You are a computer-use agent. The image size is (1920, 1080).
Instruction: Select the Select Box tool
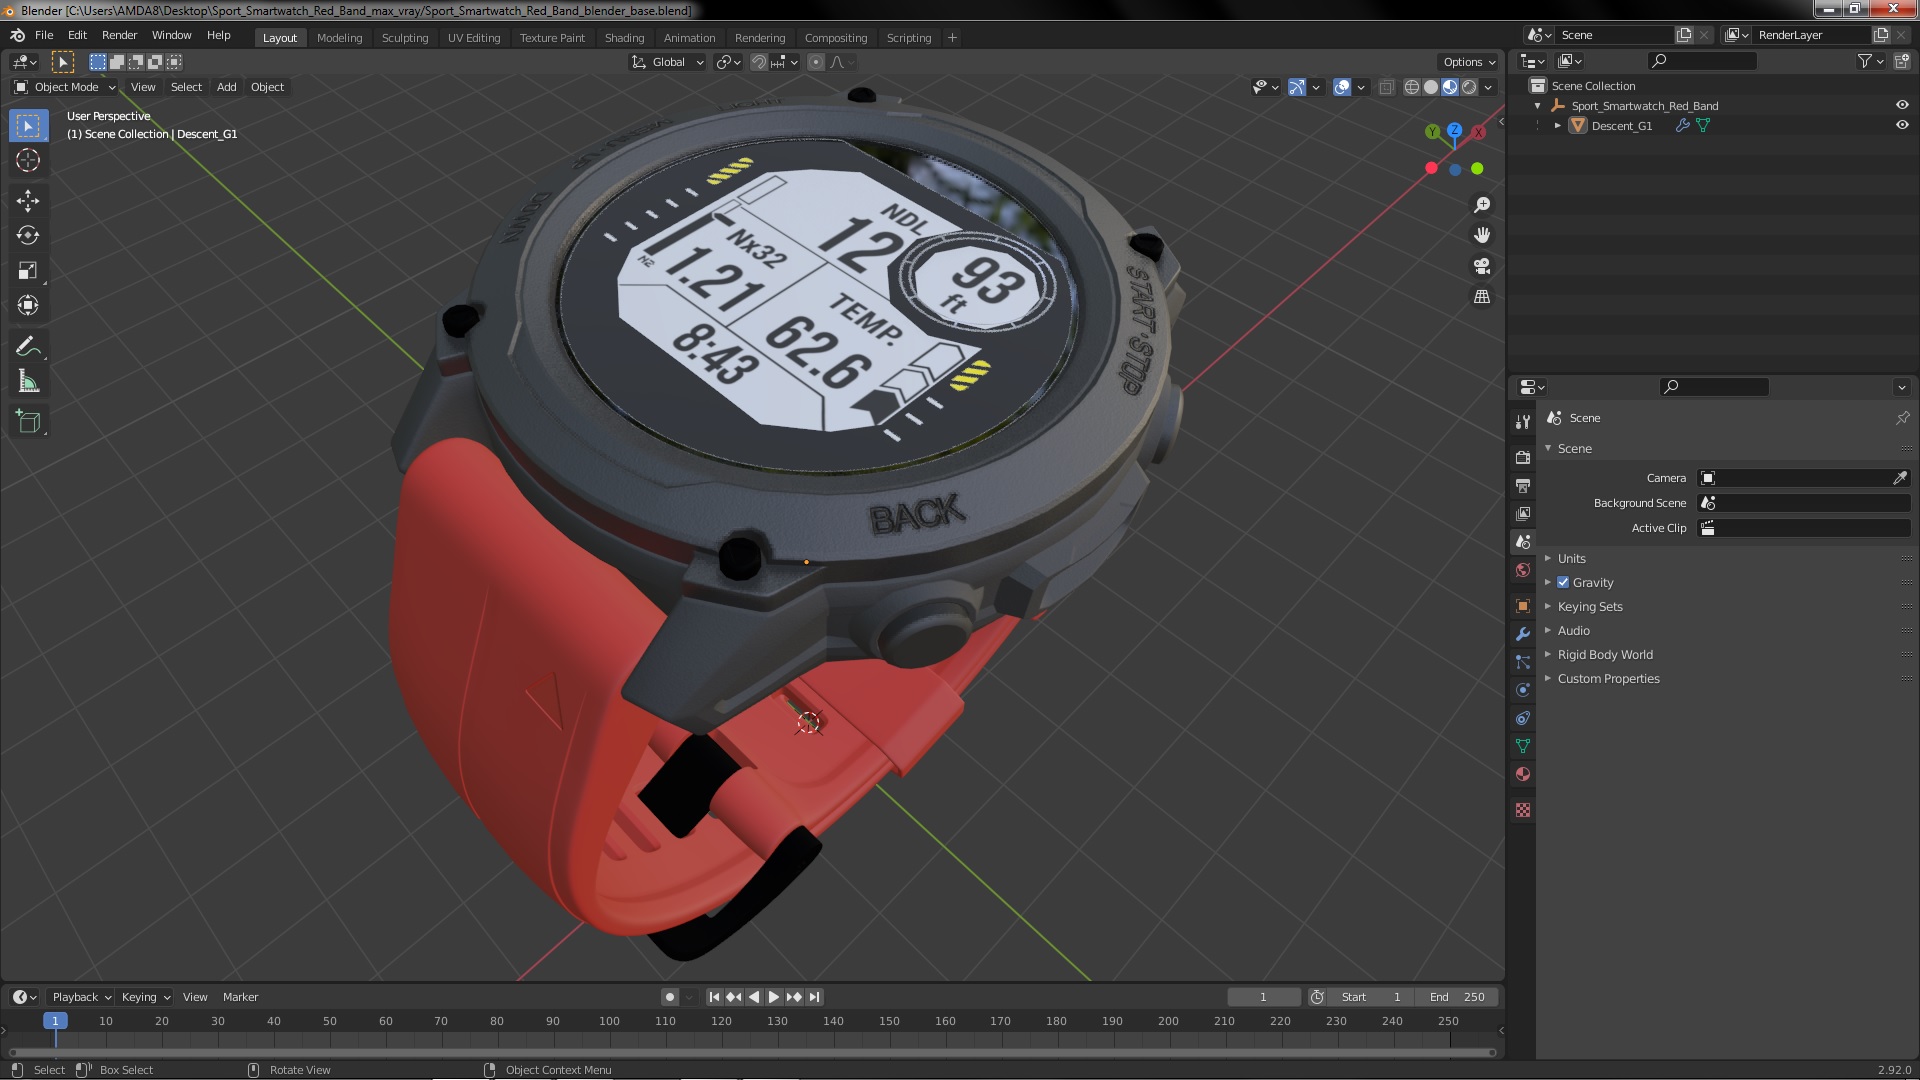(x=28, y=125)
